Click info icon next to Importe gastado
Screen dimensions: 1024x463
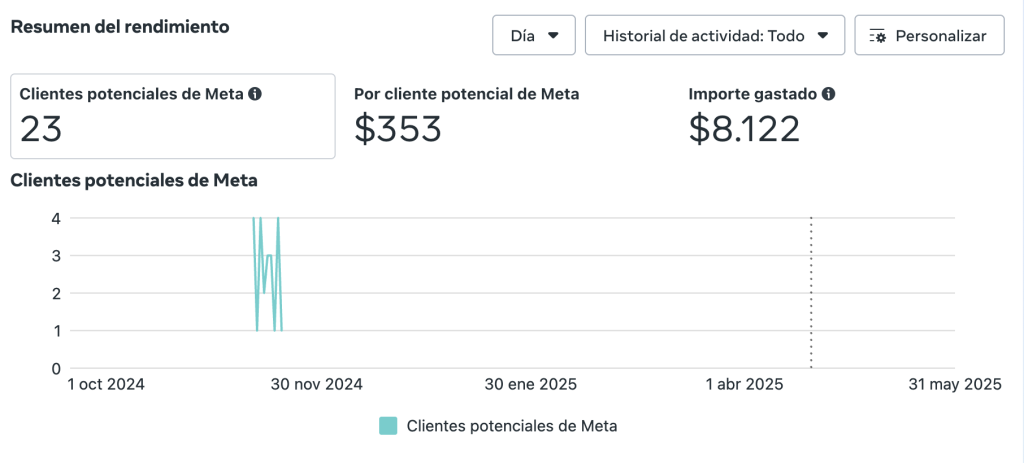[x=828, y=94]
